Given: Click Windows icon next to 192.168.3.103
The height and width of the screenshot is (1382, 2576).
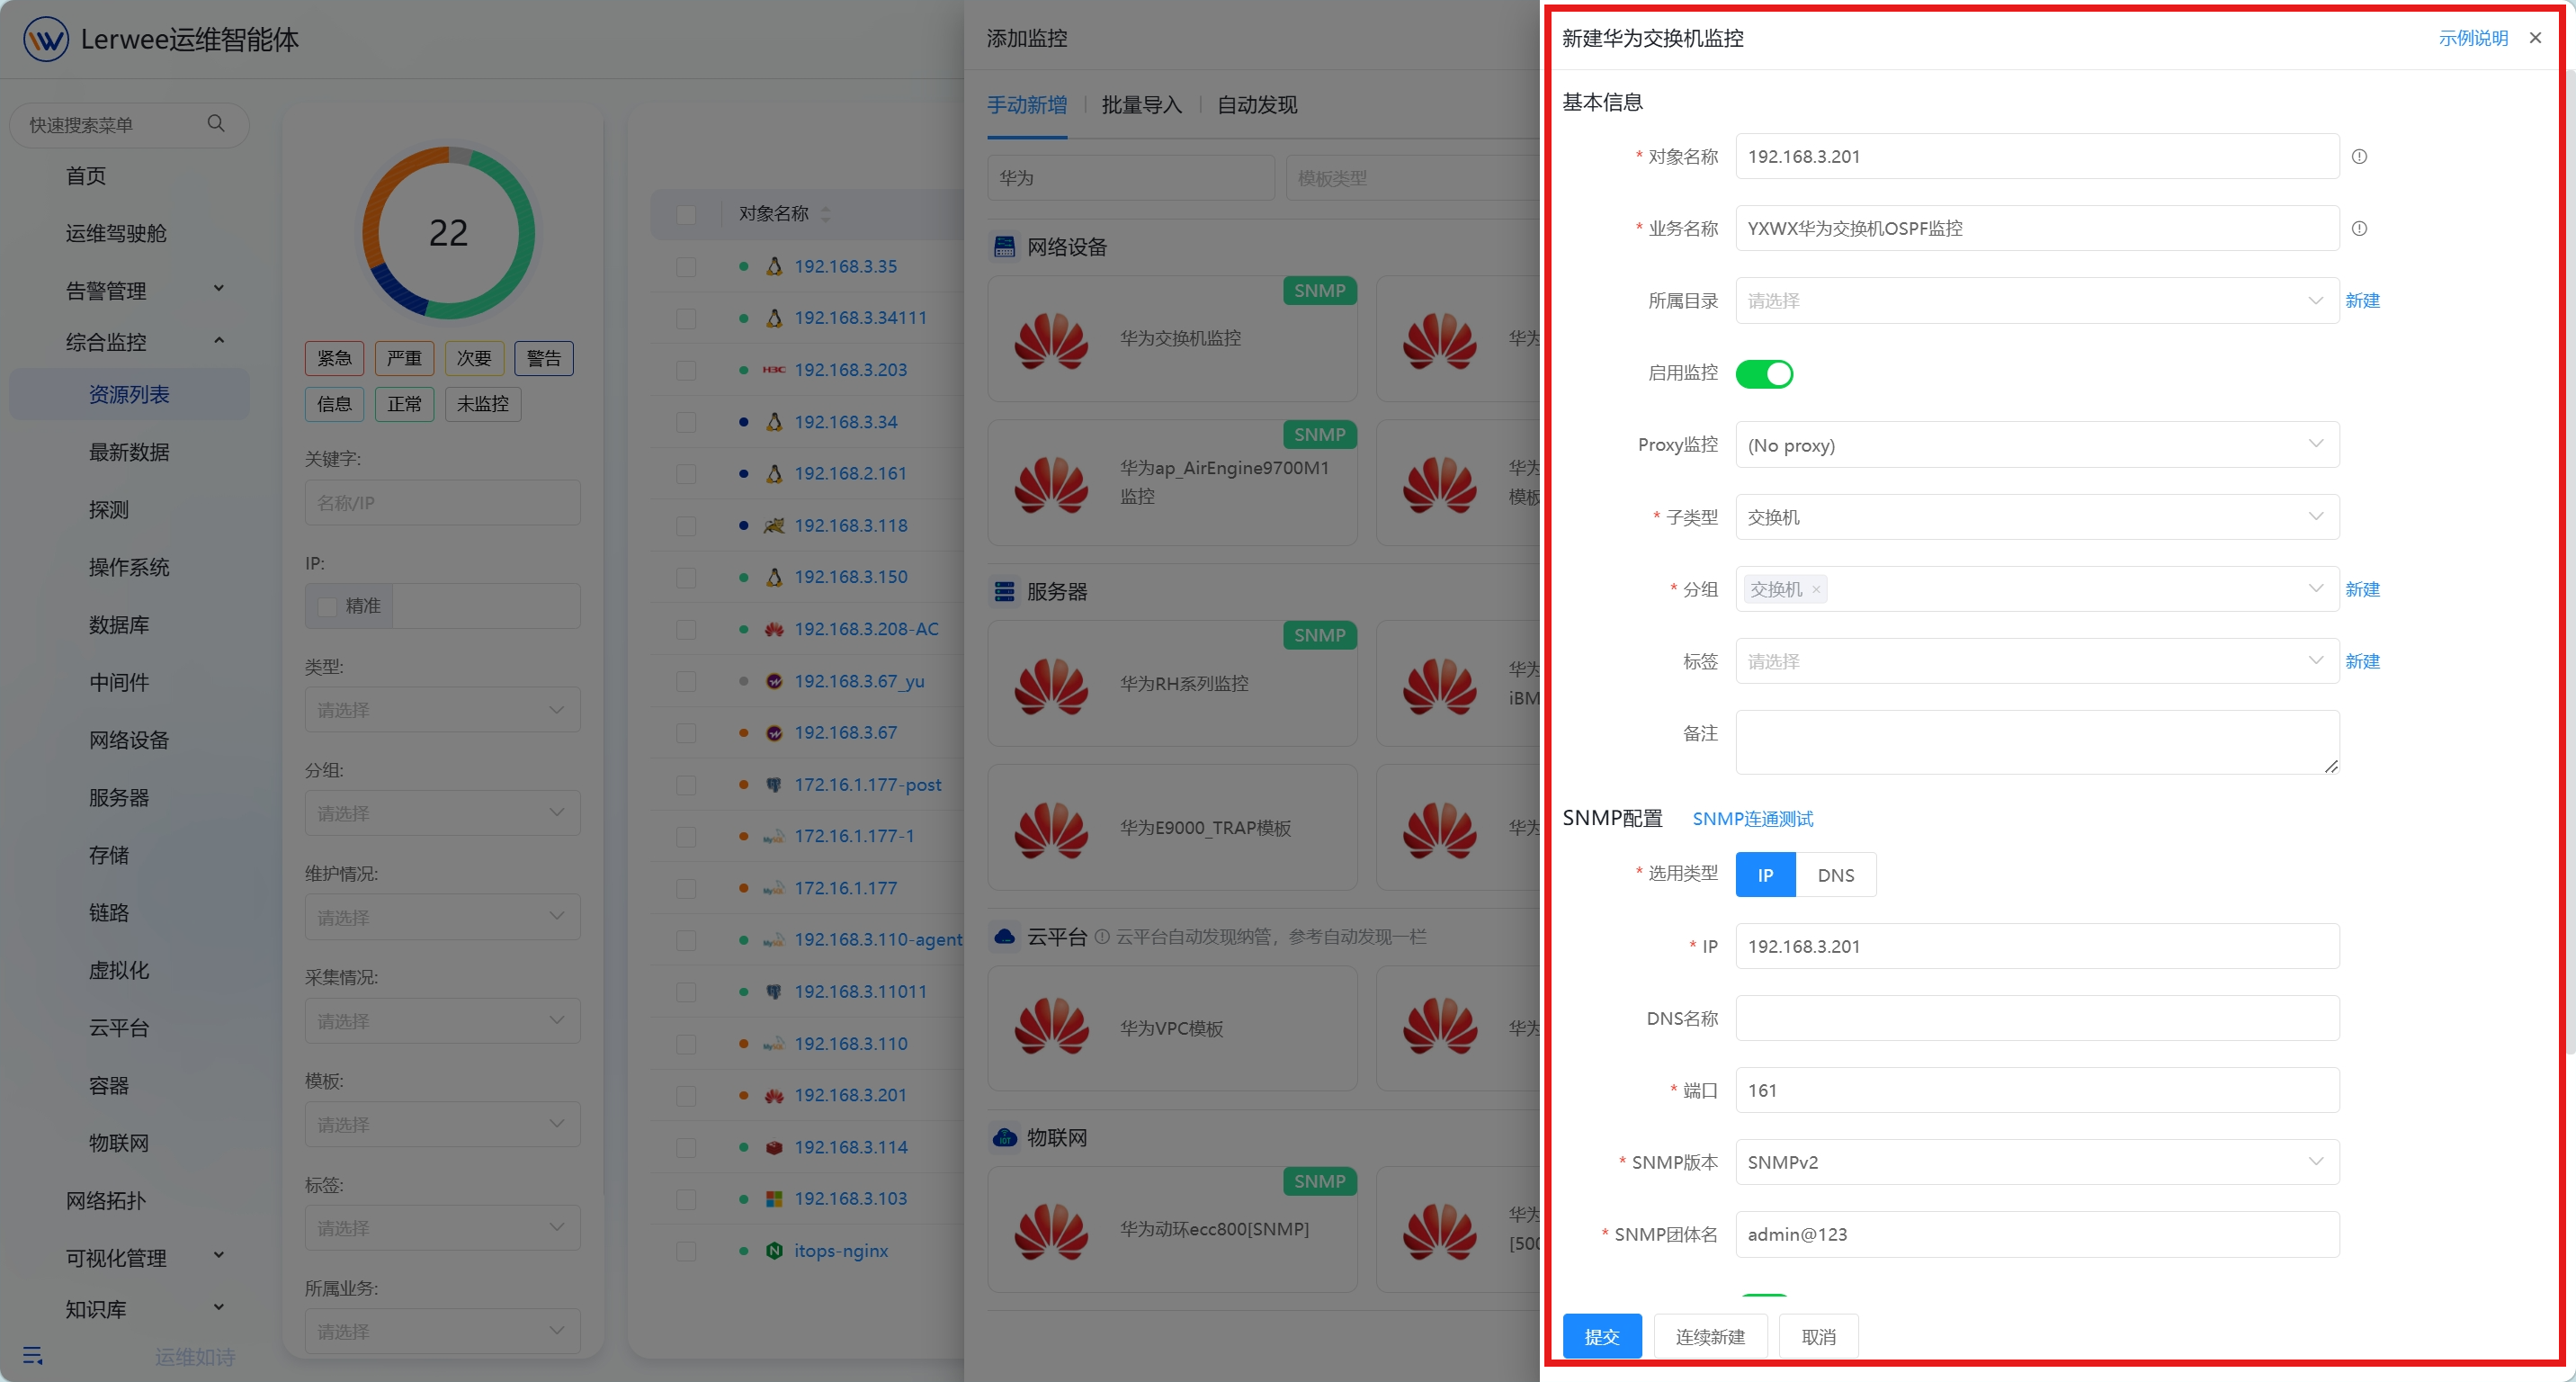Looking at the screenshot, I should tap(774, 1198).
